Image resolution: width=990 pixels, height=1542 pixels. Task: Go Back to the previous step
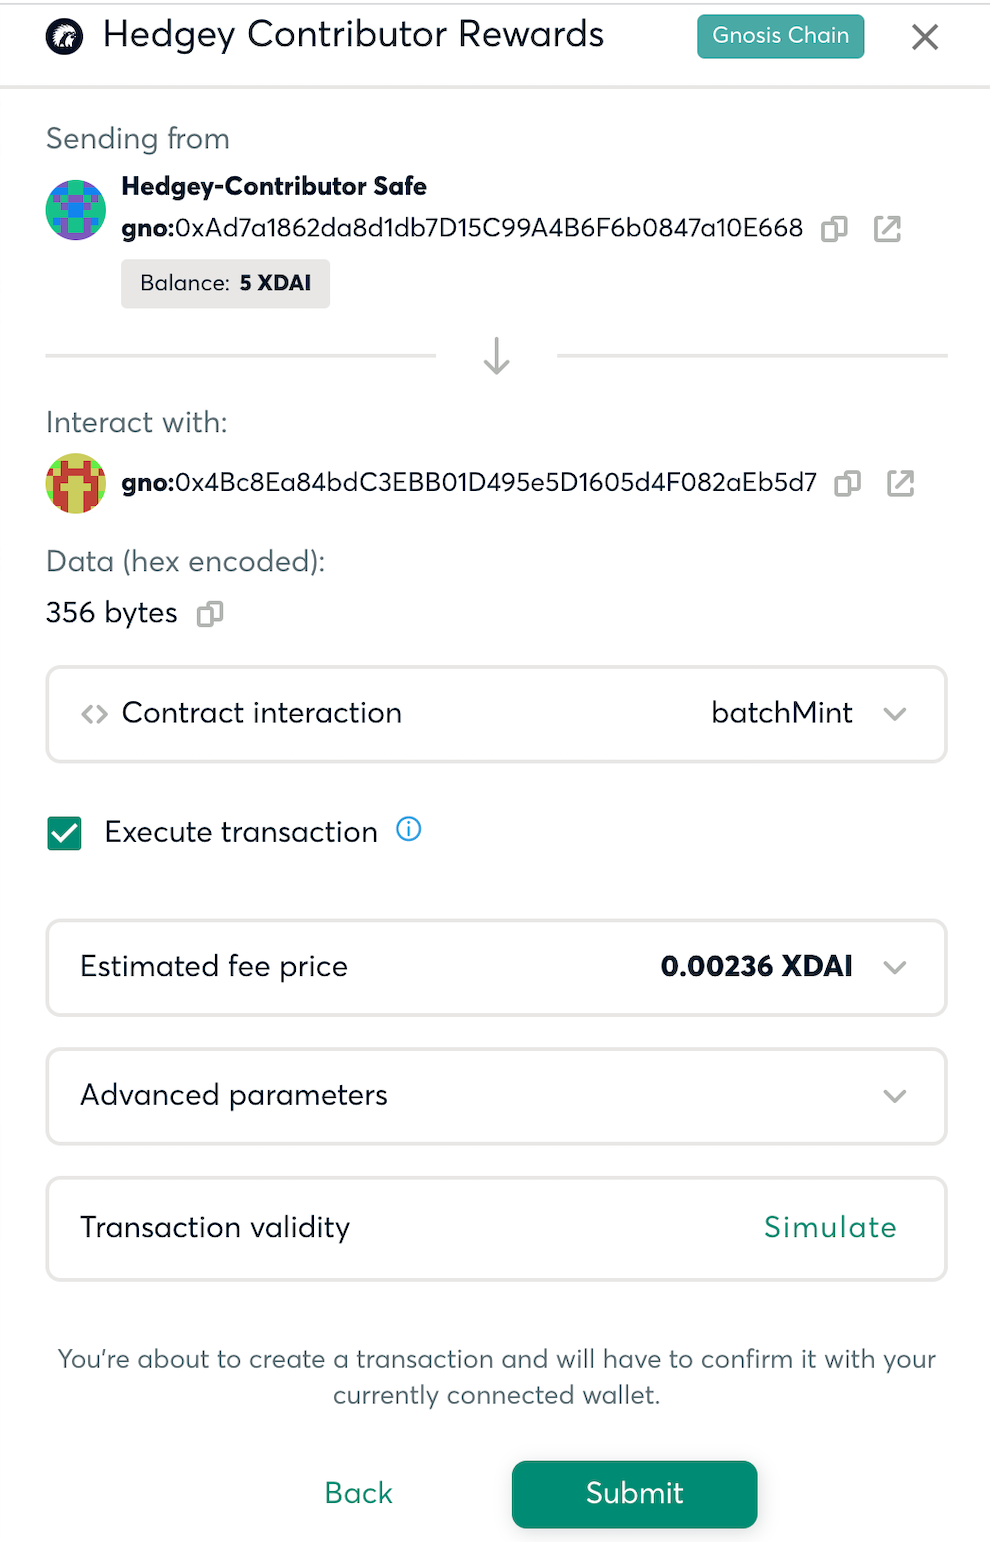point(358,1493)
